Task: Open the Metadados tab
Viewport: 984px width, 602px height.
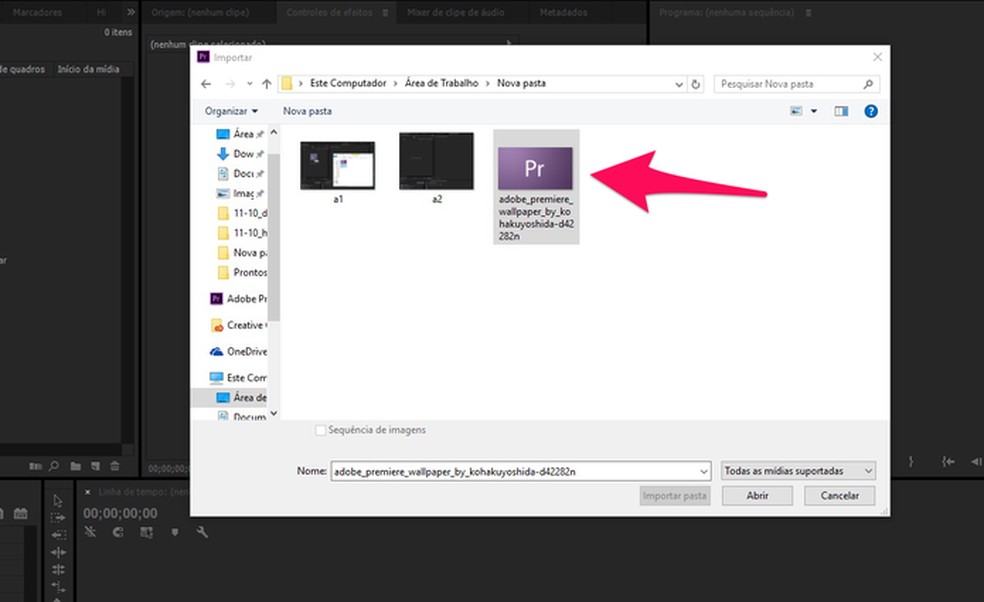Action: pyautogui.click(x=564, y=12)
